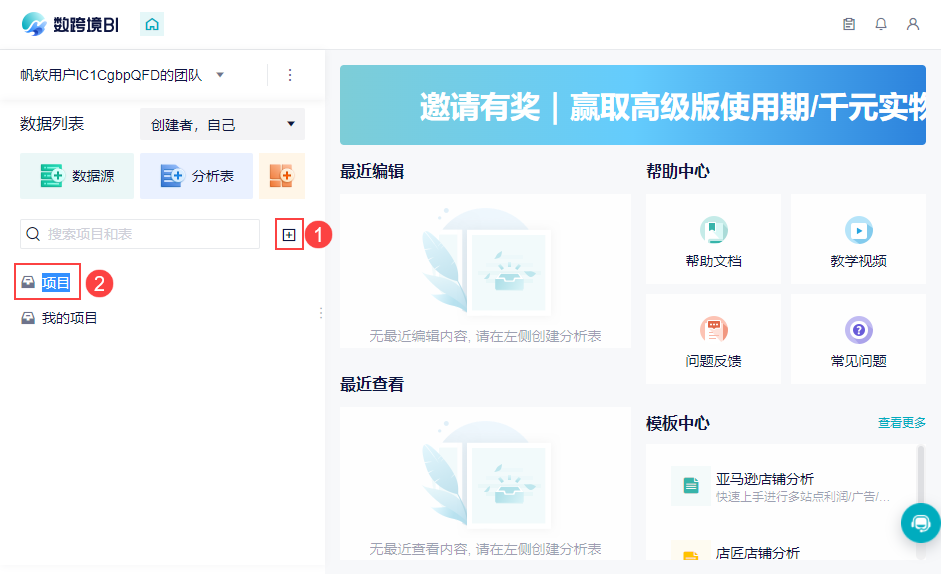Click the template list scrollbar
The height and width of the screenshot is (574, 941).
click(x=921, y=502)
